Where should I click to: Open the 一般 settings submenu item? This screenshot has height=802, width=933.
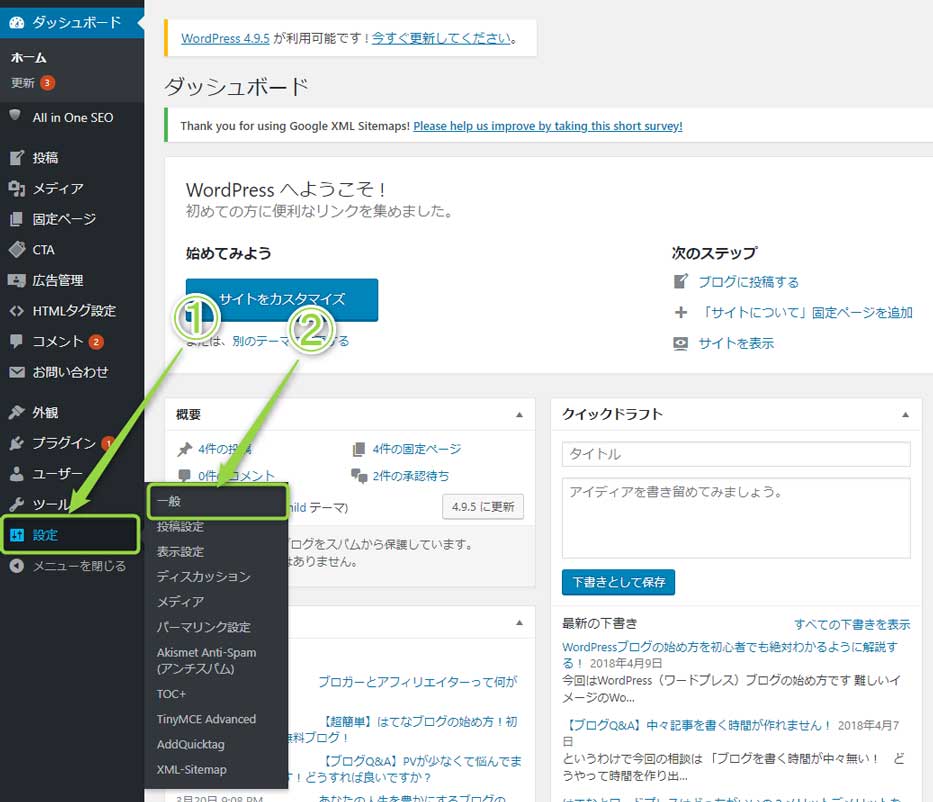[217, 502]
